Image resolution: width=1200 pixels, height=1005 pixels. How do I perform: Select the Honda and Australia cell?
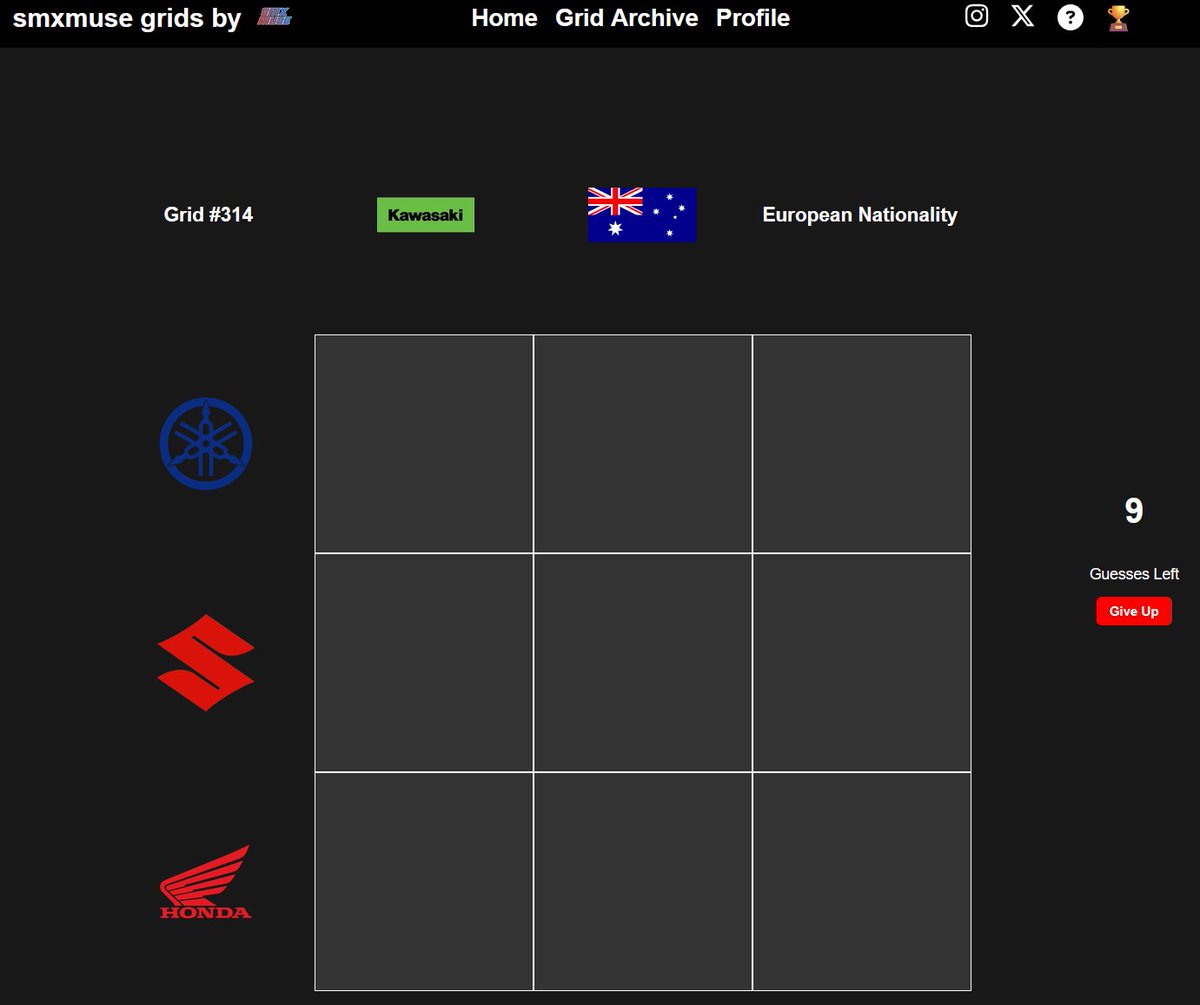tap(643, 882)
